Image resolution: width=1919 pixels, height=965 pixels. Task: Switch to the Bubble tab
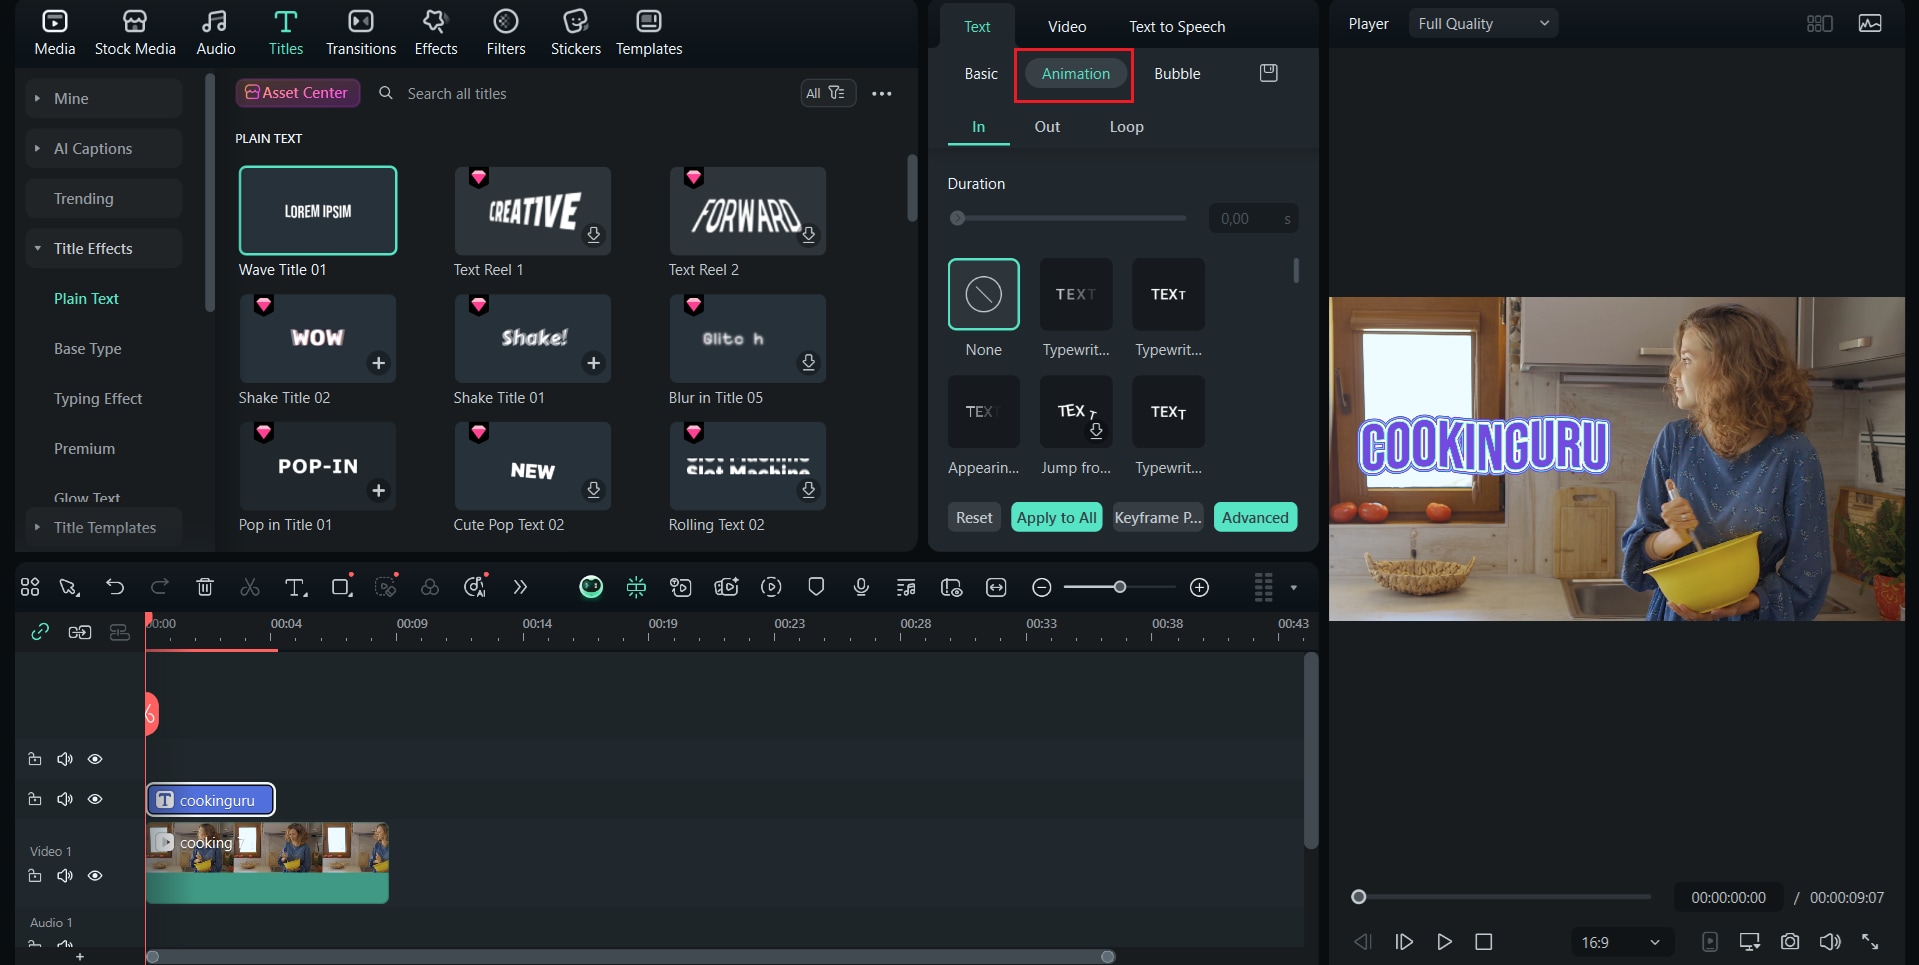pos(1176,73)
